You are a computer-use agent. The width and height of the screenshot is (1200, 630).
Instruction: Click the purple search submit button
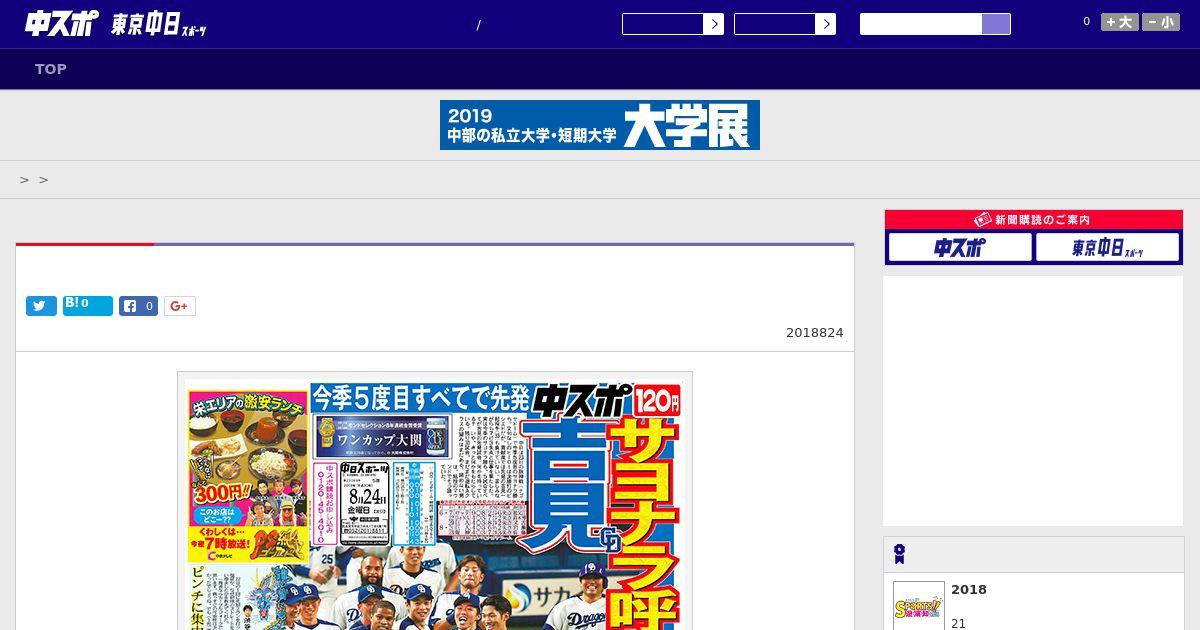point(996,24)
